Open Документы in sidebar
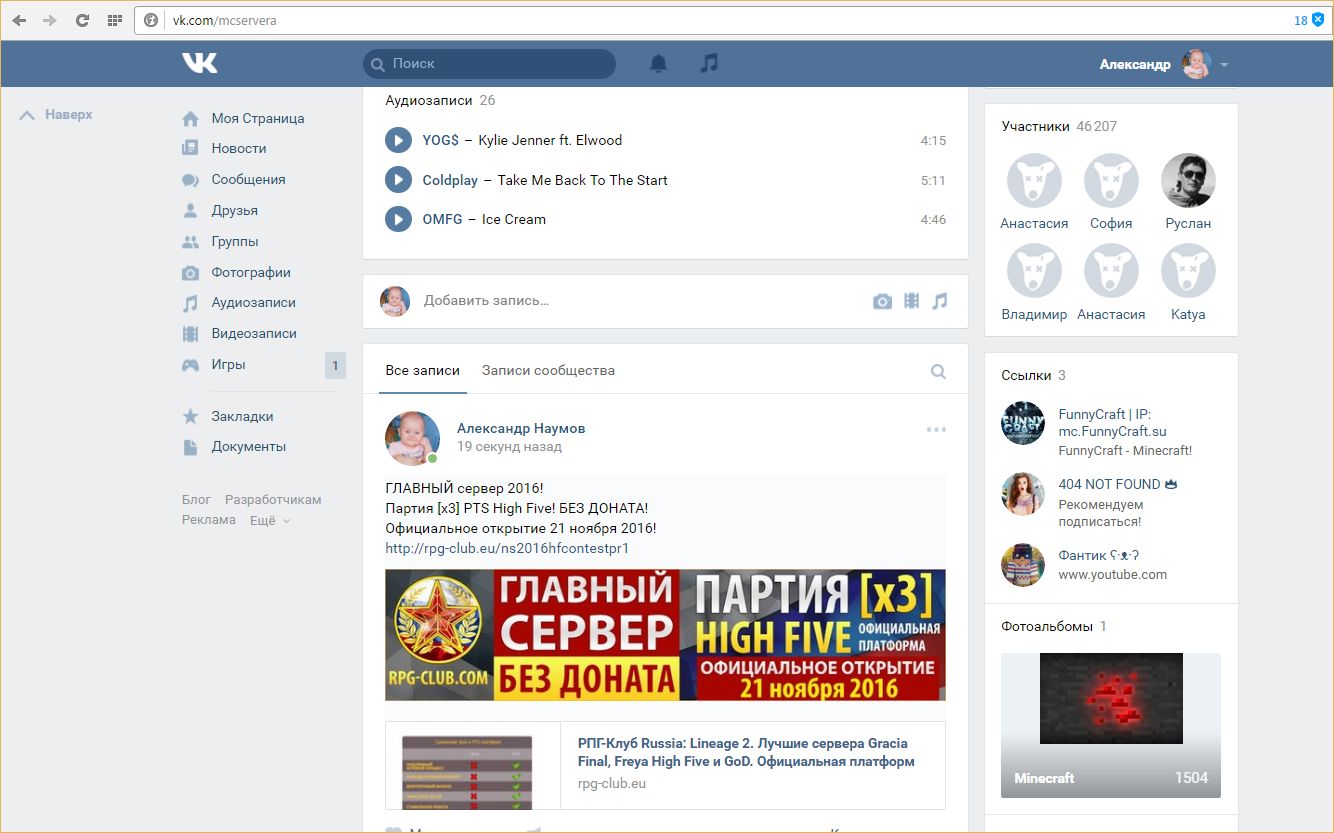The image size is (1334, 833). click(248, 446)
